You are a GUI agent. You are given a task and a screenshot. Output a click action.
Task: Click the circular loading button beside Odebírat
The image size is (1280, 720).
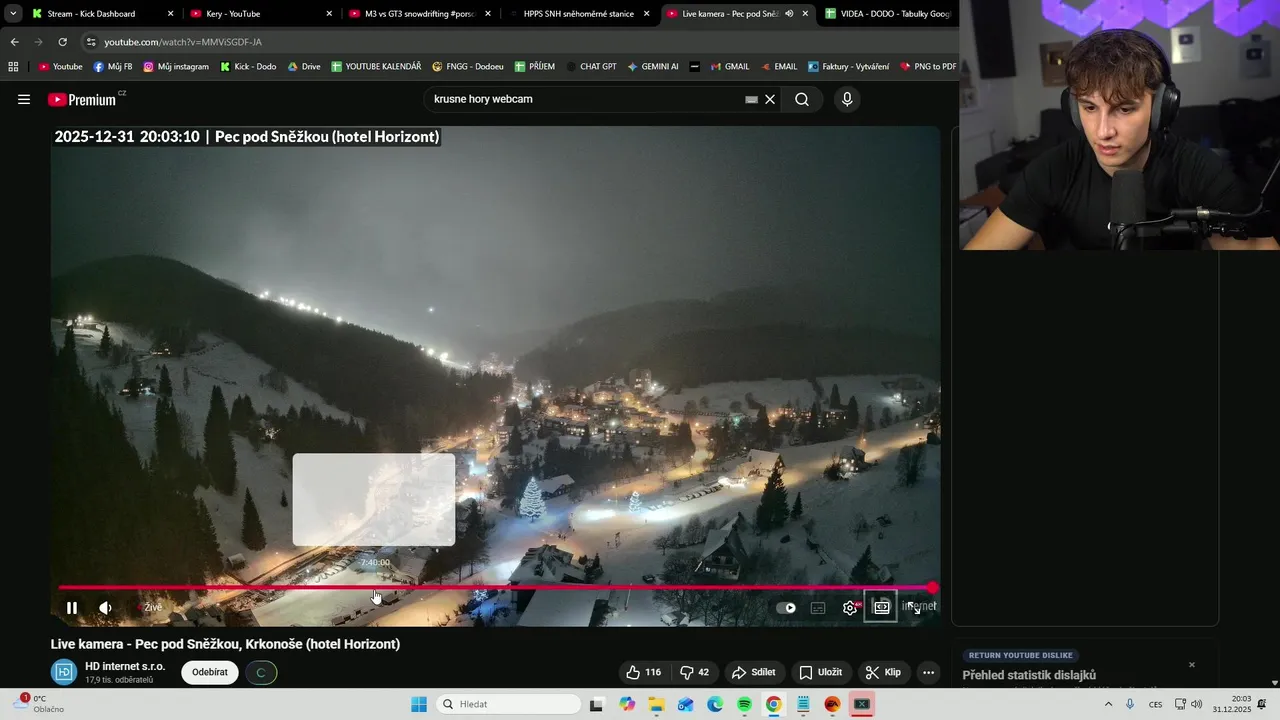261,672
